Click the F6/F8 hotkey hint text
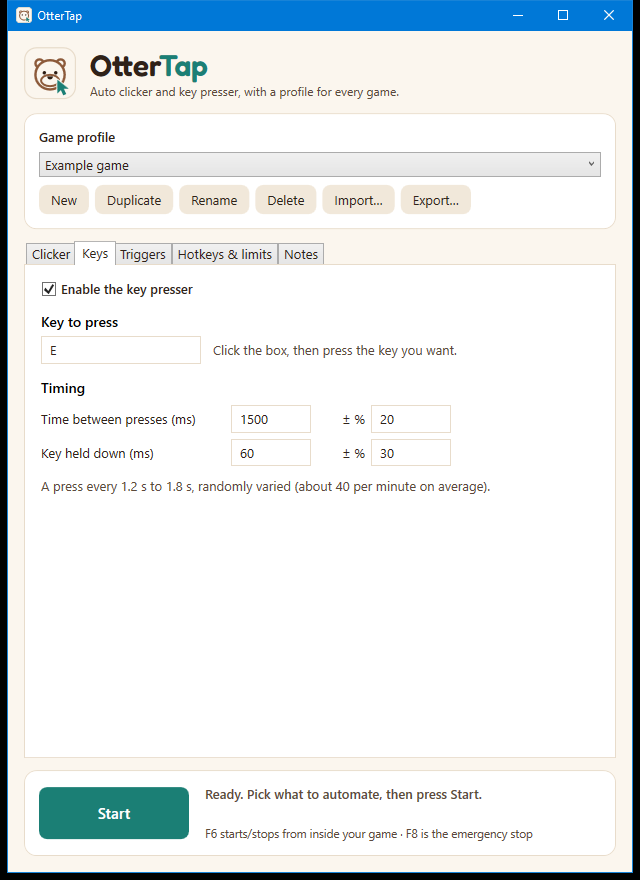The image size is (640, 880). click(x=369, y=834)
